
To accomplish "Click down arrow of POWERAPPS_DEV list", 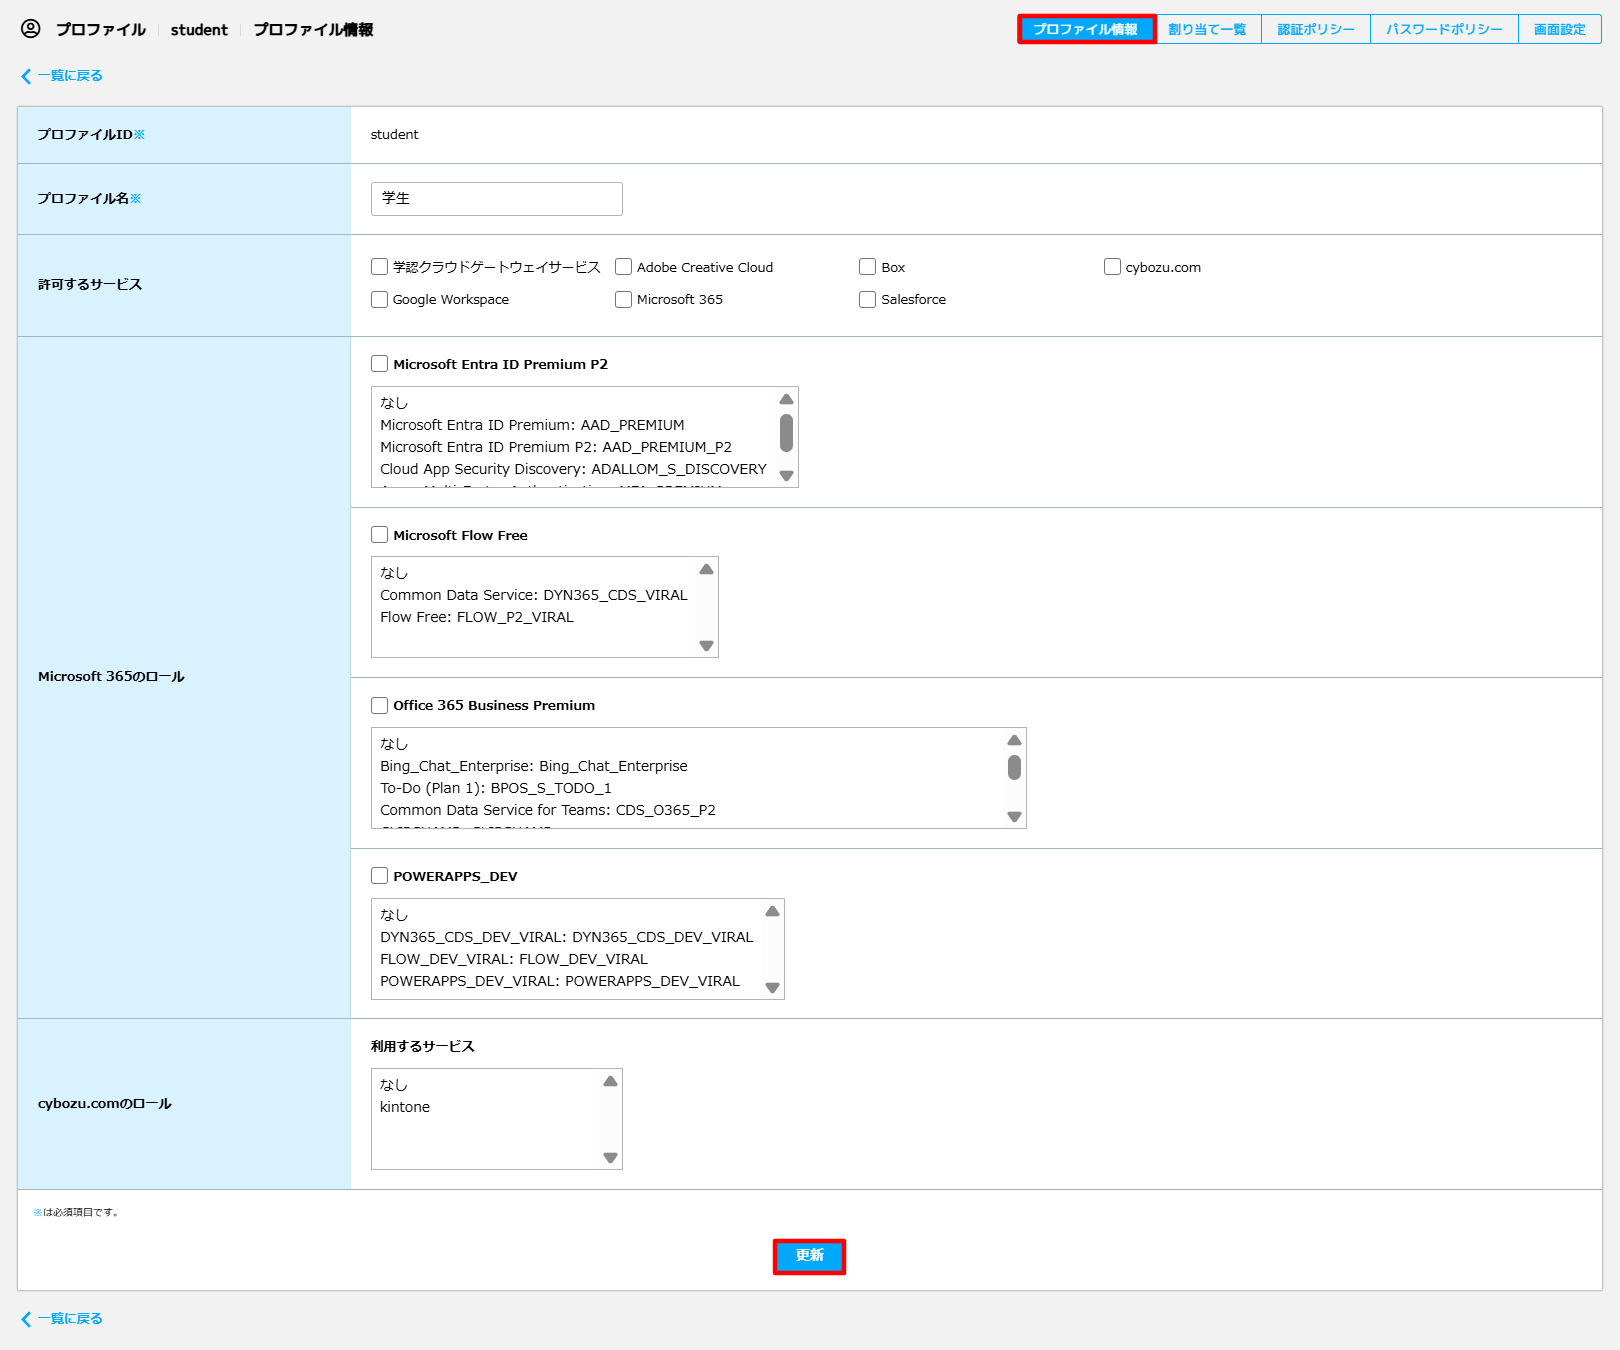I will (x=772, y=988).
